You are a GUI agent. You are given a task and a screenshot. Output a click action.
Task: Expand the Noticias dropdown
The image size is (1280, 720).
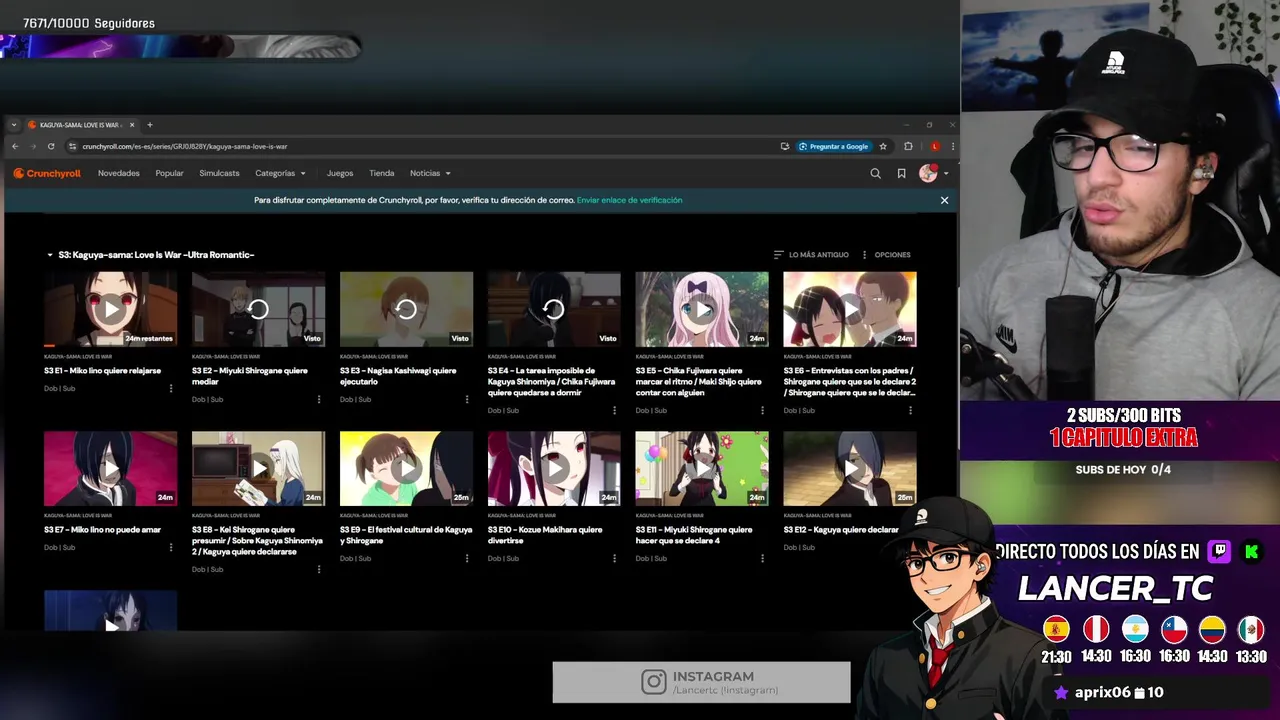430,173
